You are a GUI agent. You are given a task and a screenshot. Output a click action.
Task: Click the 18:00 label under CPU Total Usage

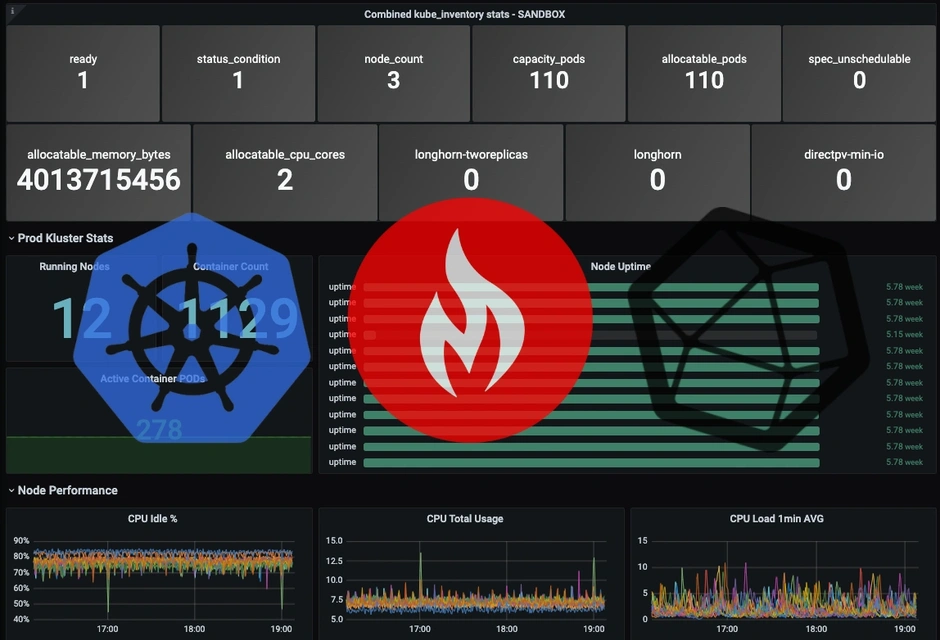[507, 629]
